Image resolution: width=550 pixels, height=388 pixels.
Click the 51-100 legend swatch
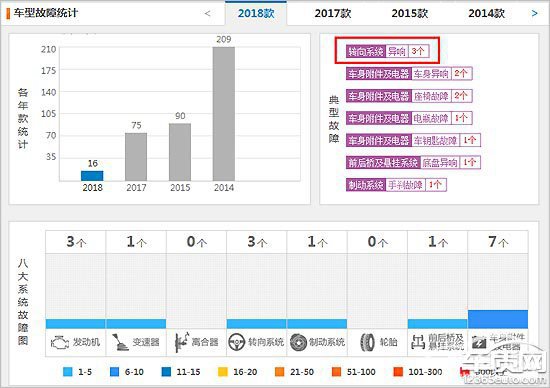[336, 372]
